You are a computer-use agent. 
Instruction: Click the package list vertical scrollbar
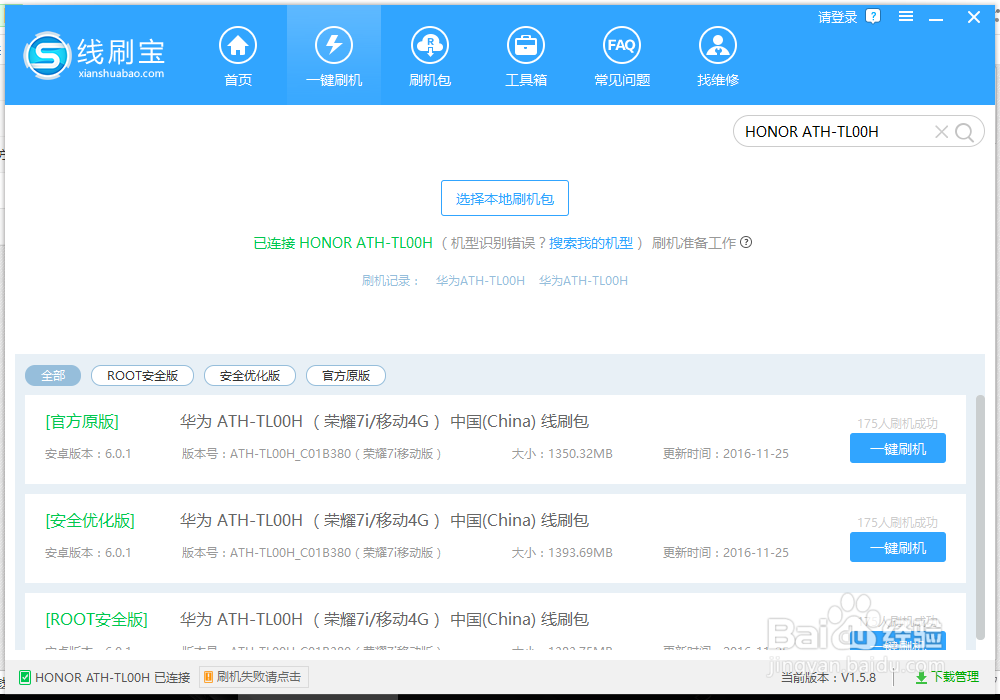point(980,517)
